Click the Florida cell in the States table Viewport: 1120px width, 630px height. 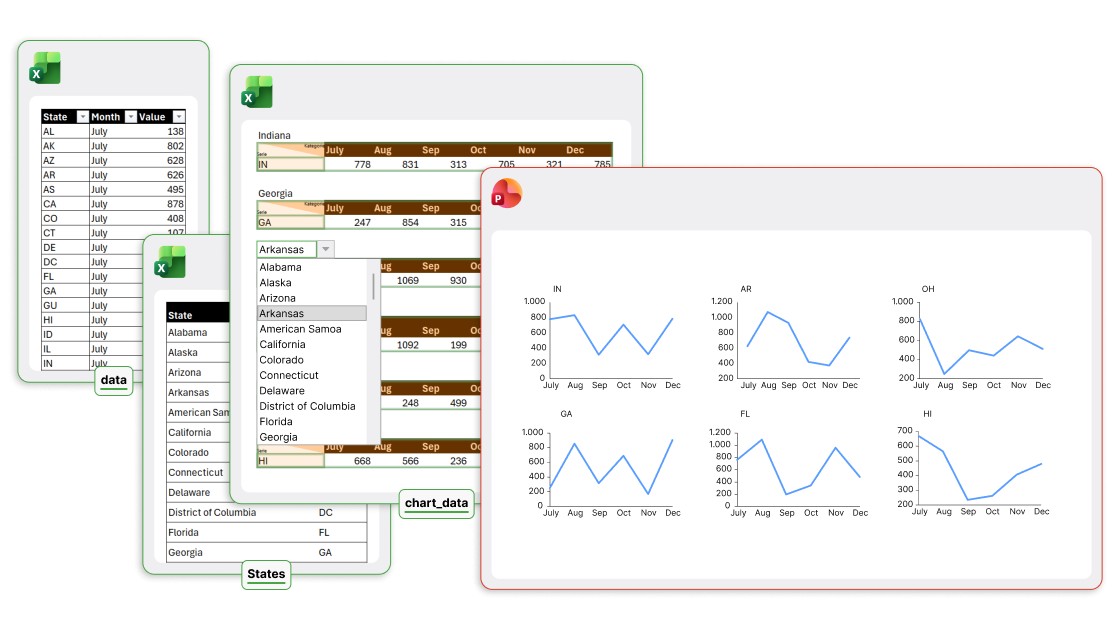pyautogui.click(x=184, y=533)
